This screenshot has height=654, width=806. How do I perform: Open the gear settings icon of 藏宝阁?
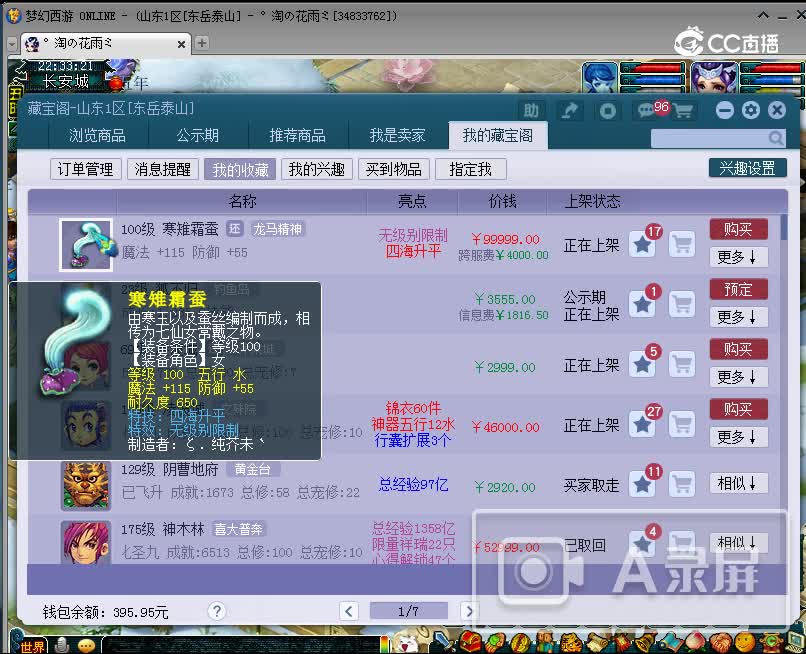[750, 110]
